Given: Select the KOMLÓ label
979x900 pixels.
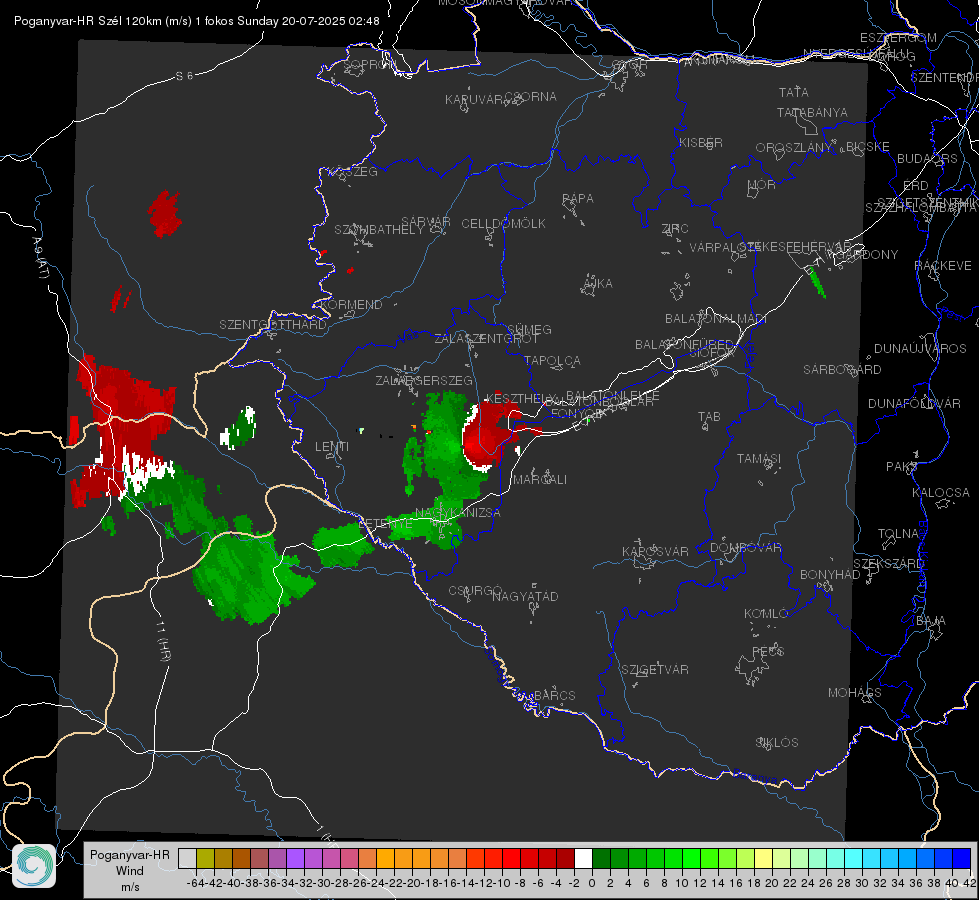Looking at the screenshot, I should (766, 614).
